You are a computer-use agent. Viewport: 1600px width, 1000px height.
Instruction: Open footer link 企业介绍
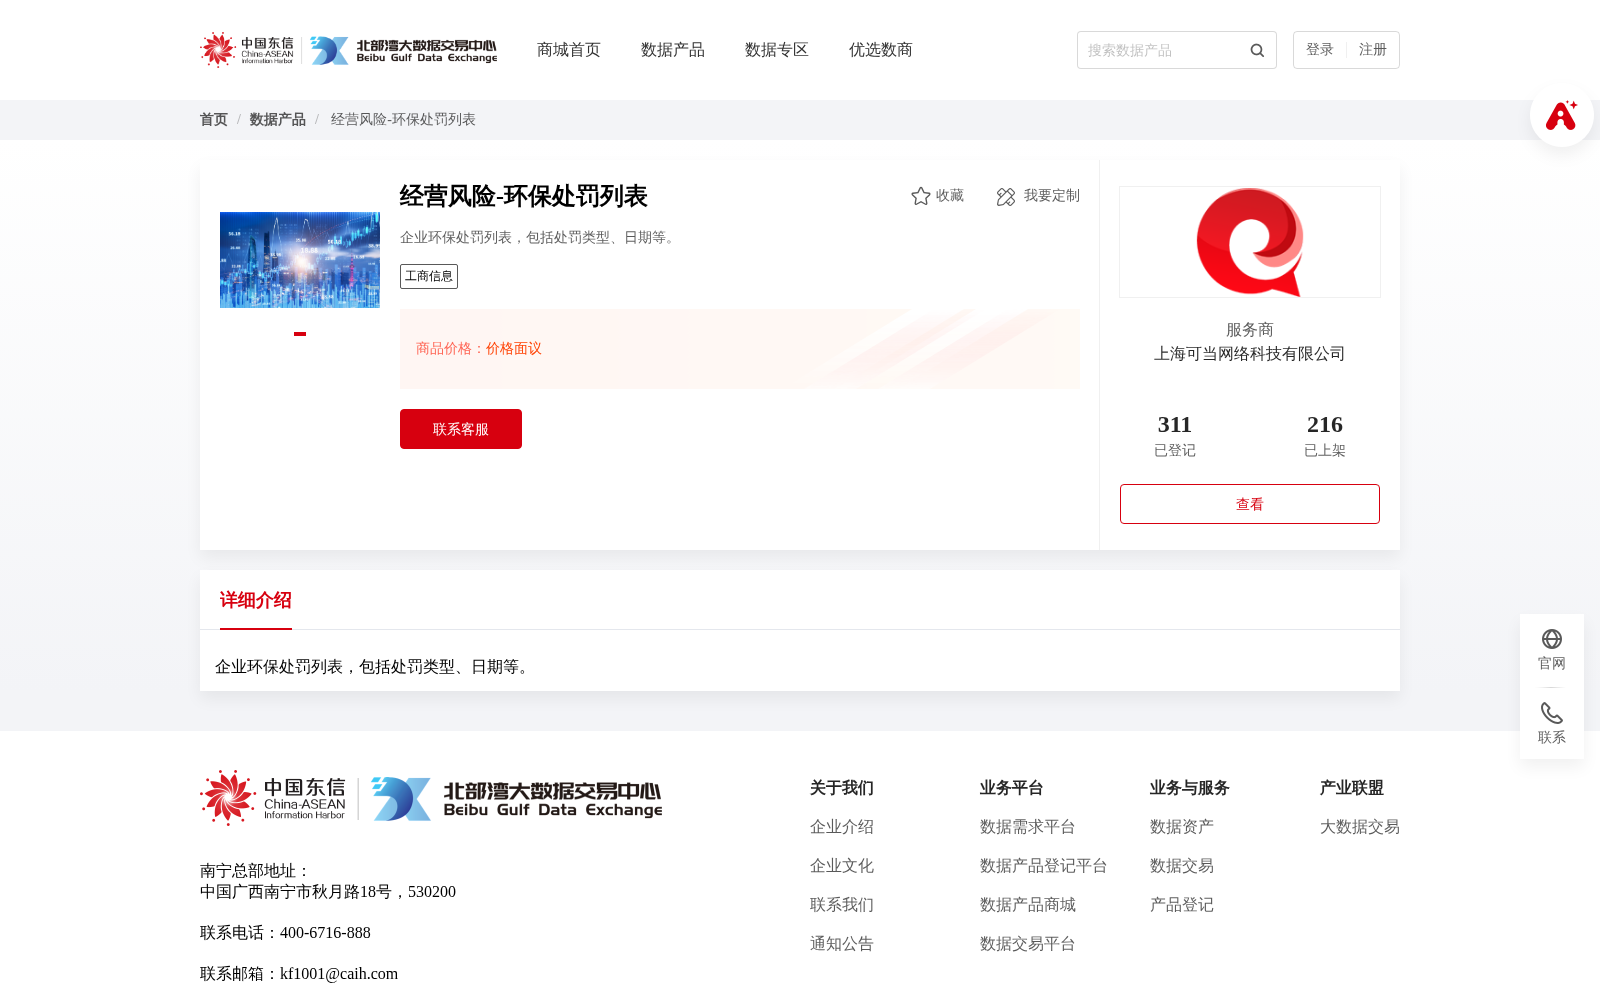pyautogui.click(x=842, y=827)
